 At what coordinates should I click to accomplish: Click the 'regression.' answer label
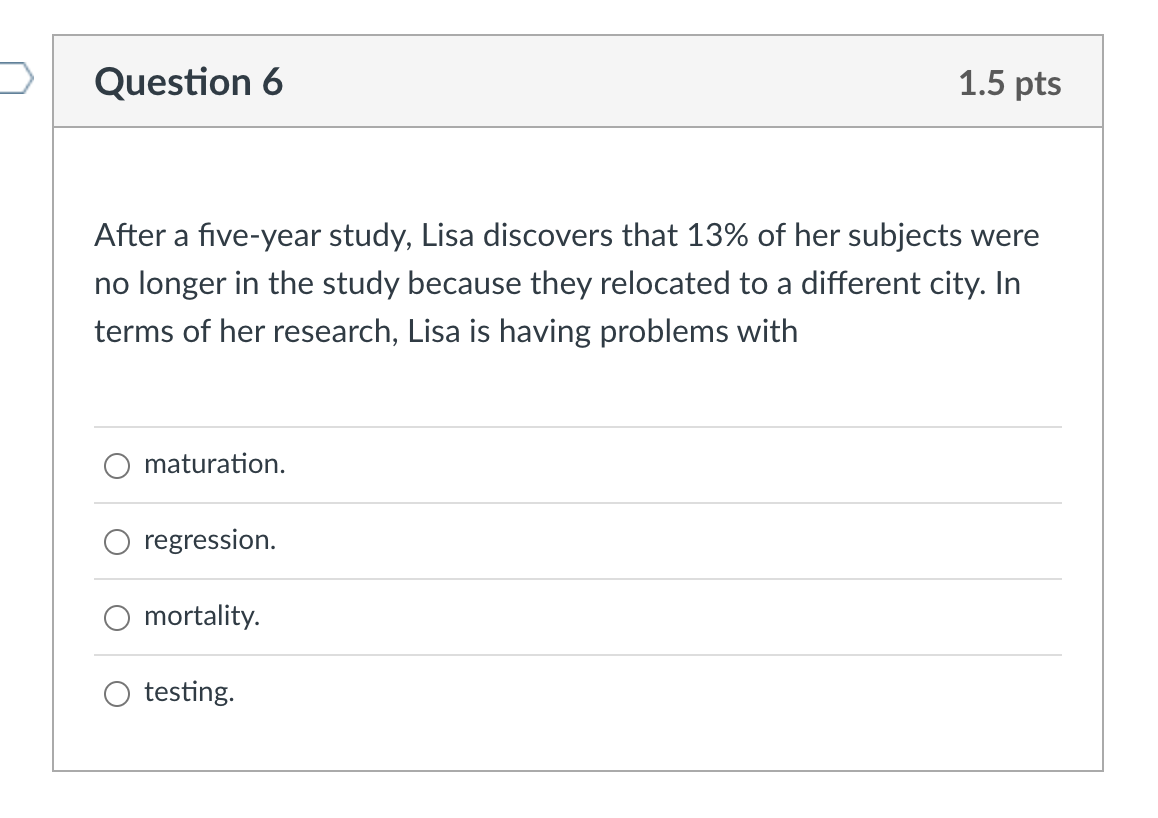tap(210, 540)
